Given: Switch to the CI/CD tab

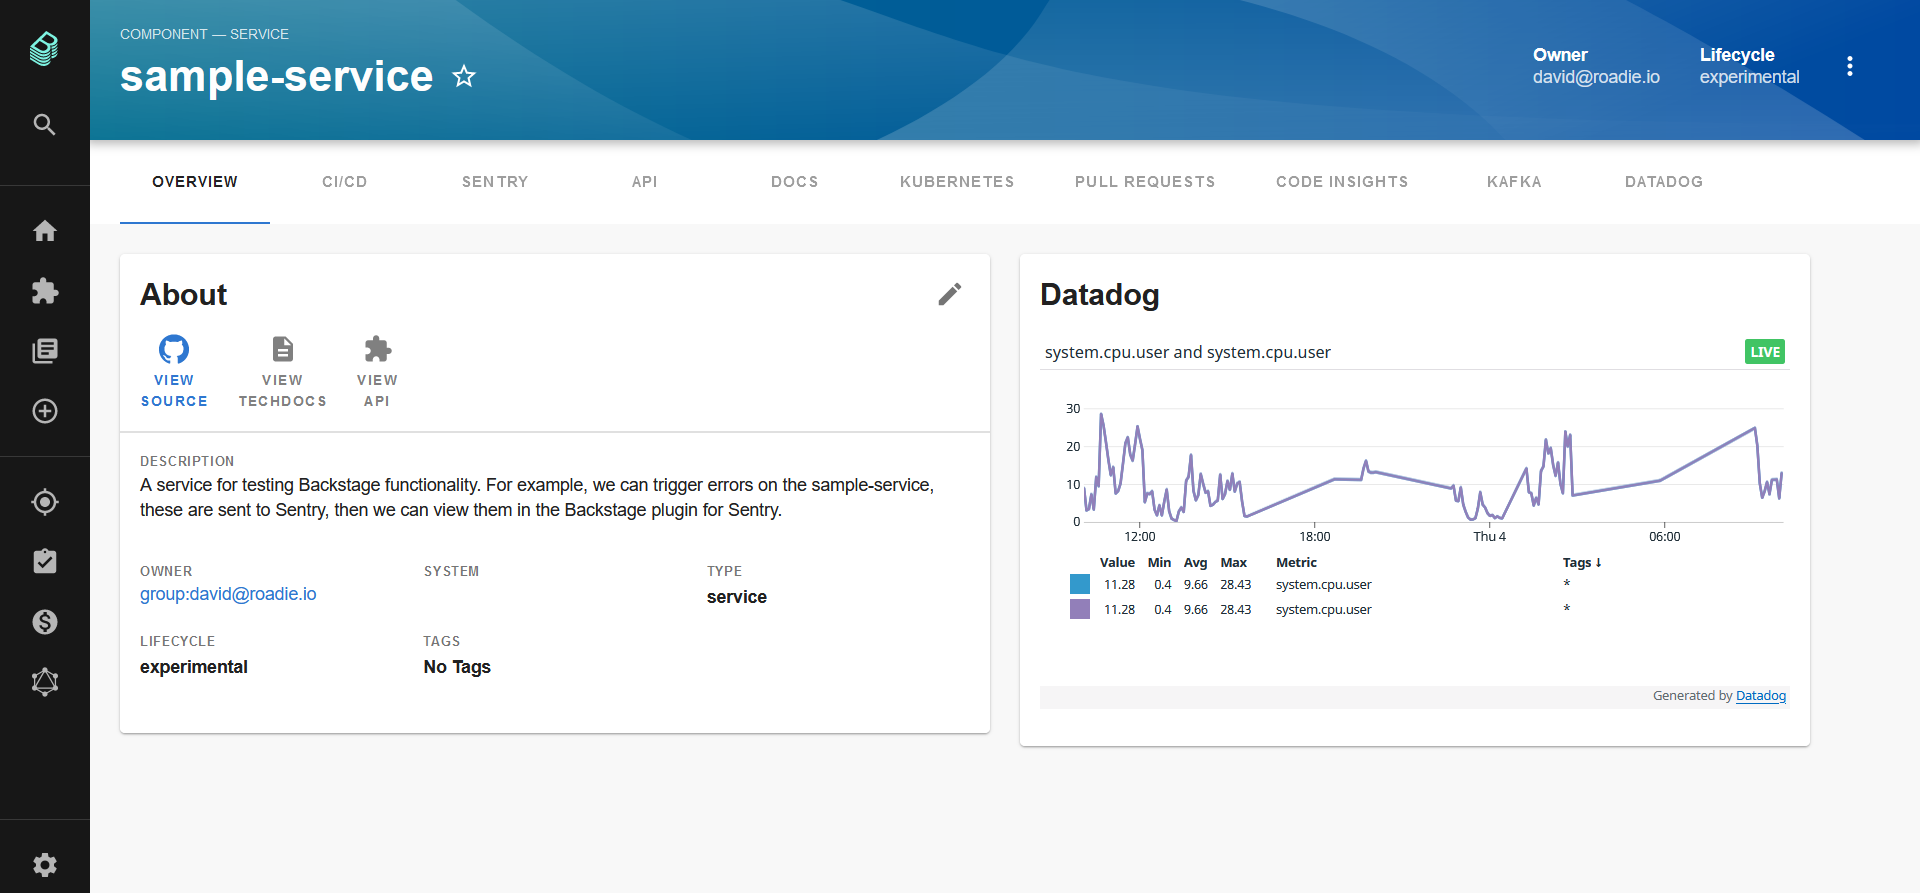Looking at the screenshot, I should 345,182.
